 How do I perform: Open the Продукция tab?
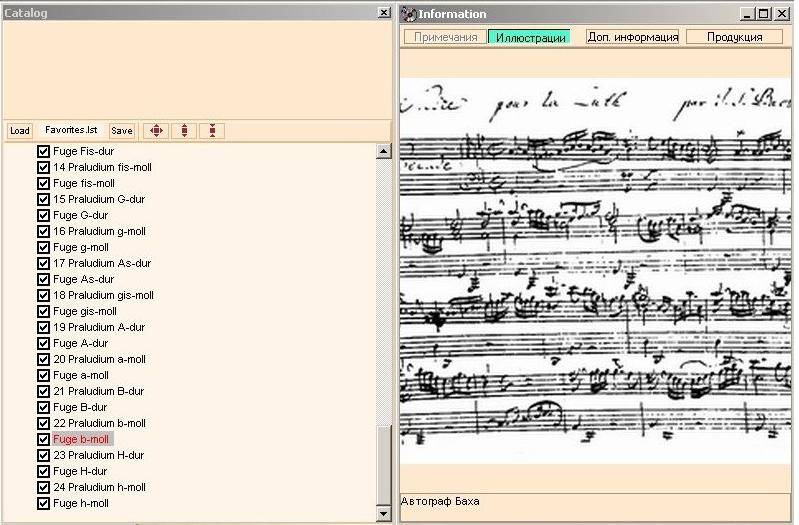click(734, 37)
